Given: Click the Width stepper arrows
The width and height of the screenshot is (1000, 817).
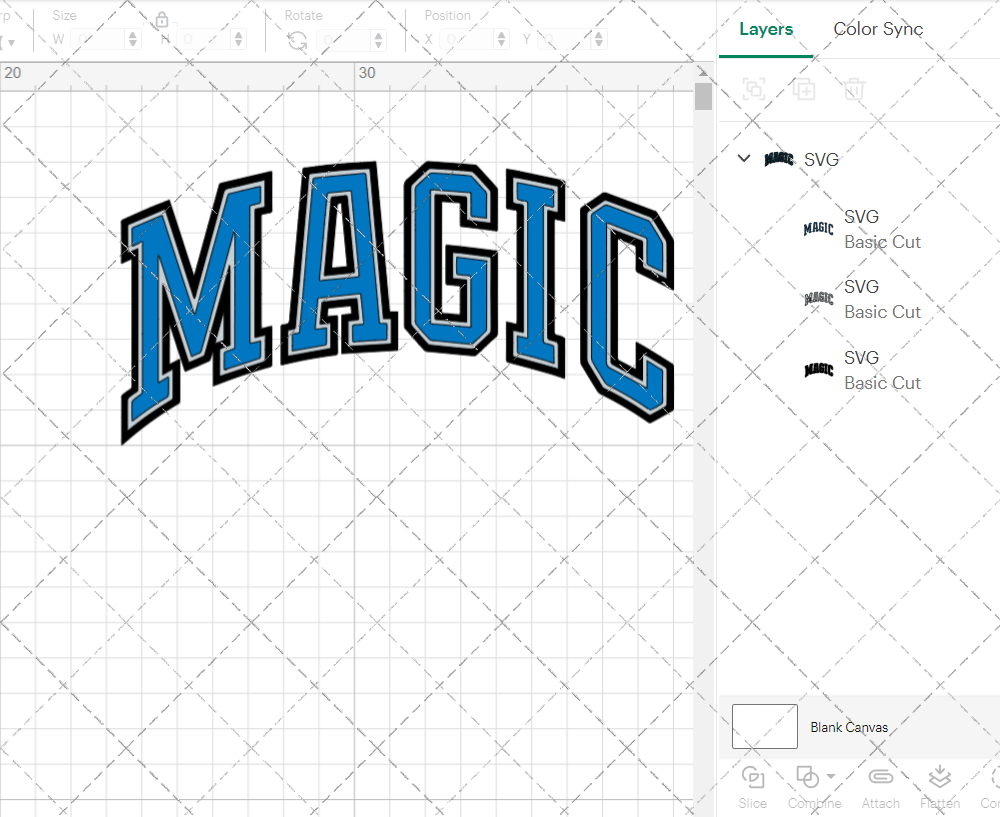Looking at the screenshot, I should click(133, 40).
